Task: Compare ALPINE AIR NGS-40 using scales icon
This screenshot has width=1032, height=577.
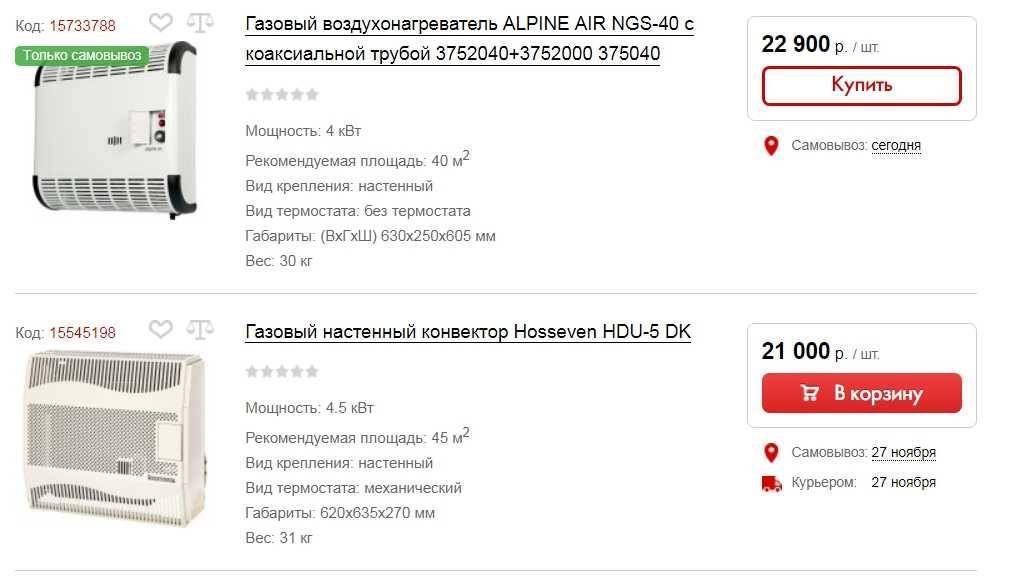Action: (x=200, y=22)
